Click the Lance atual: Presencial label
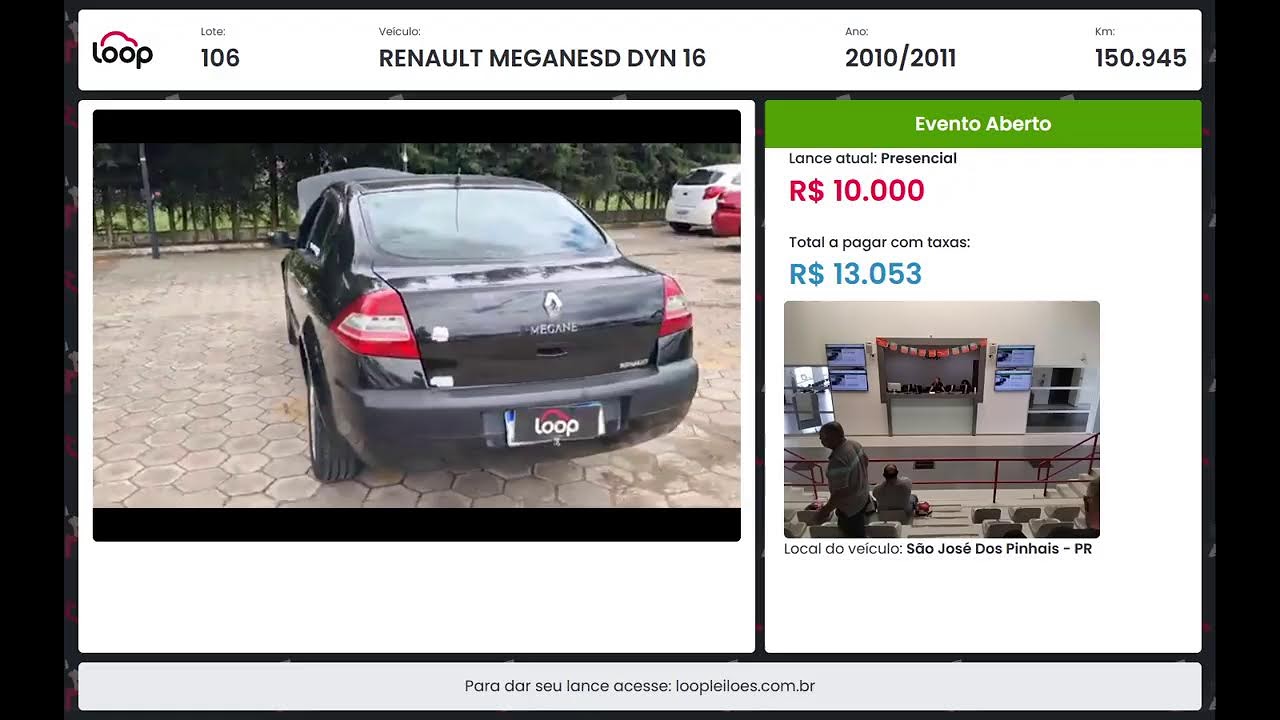The height and width of the screenshot is (720, 1280). (872, 158)
